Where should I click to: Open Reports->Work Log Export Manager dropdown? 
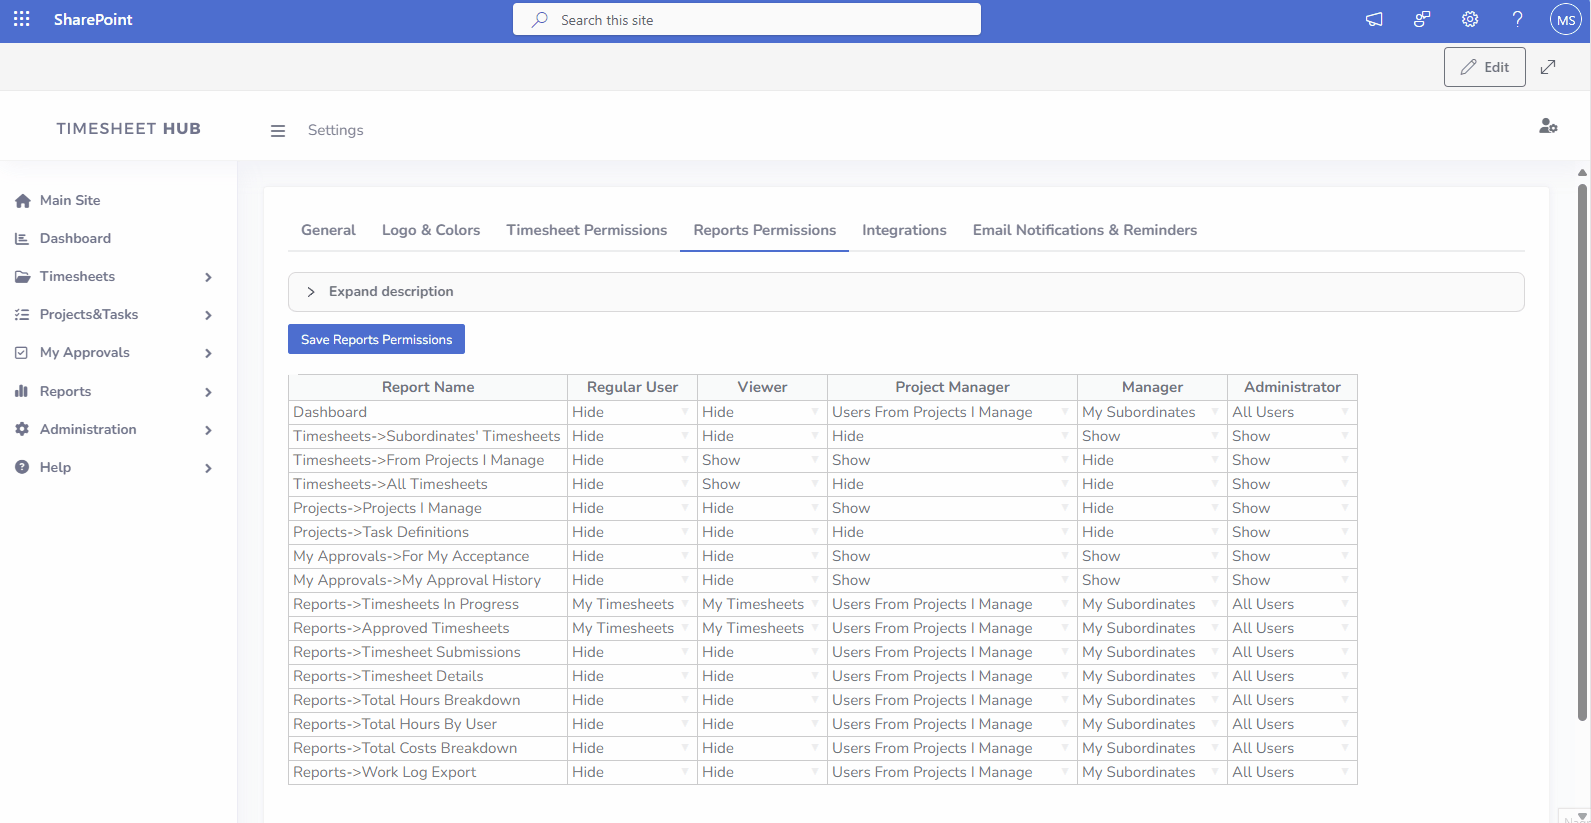point(1151,772)
